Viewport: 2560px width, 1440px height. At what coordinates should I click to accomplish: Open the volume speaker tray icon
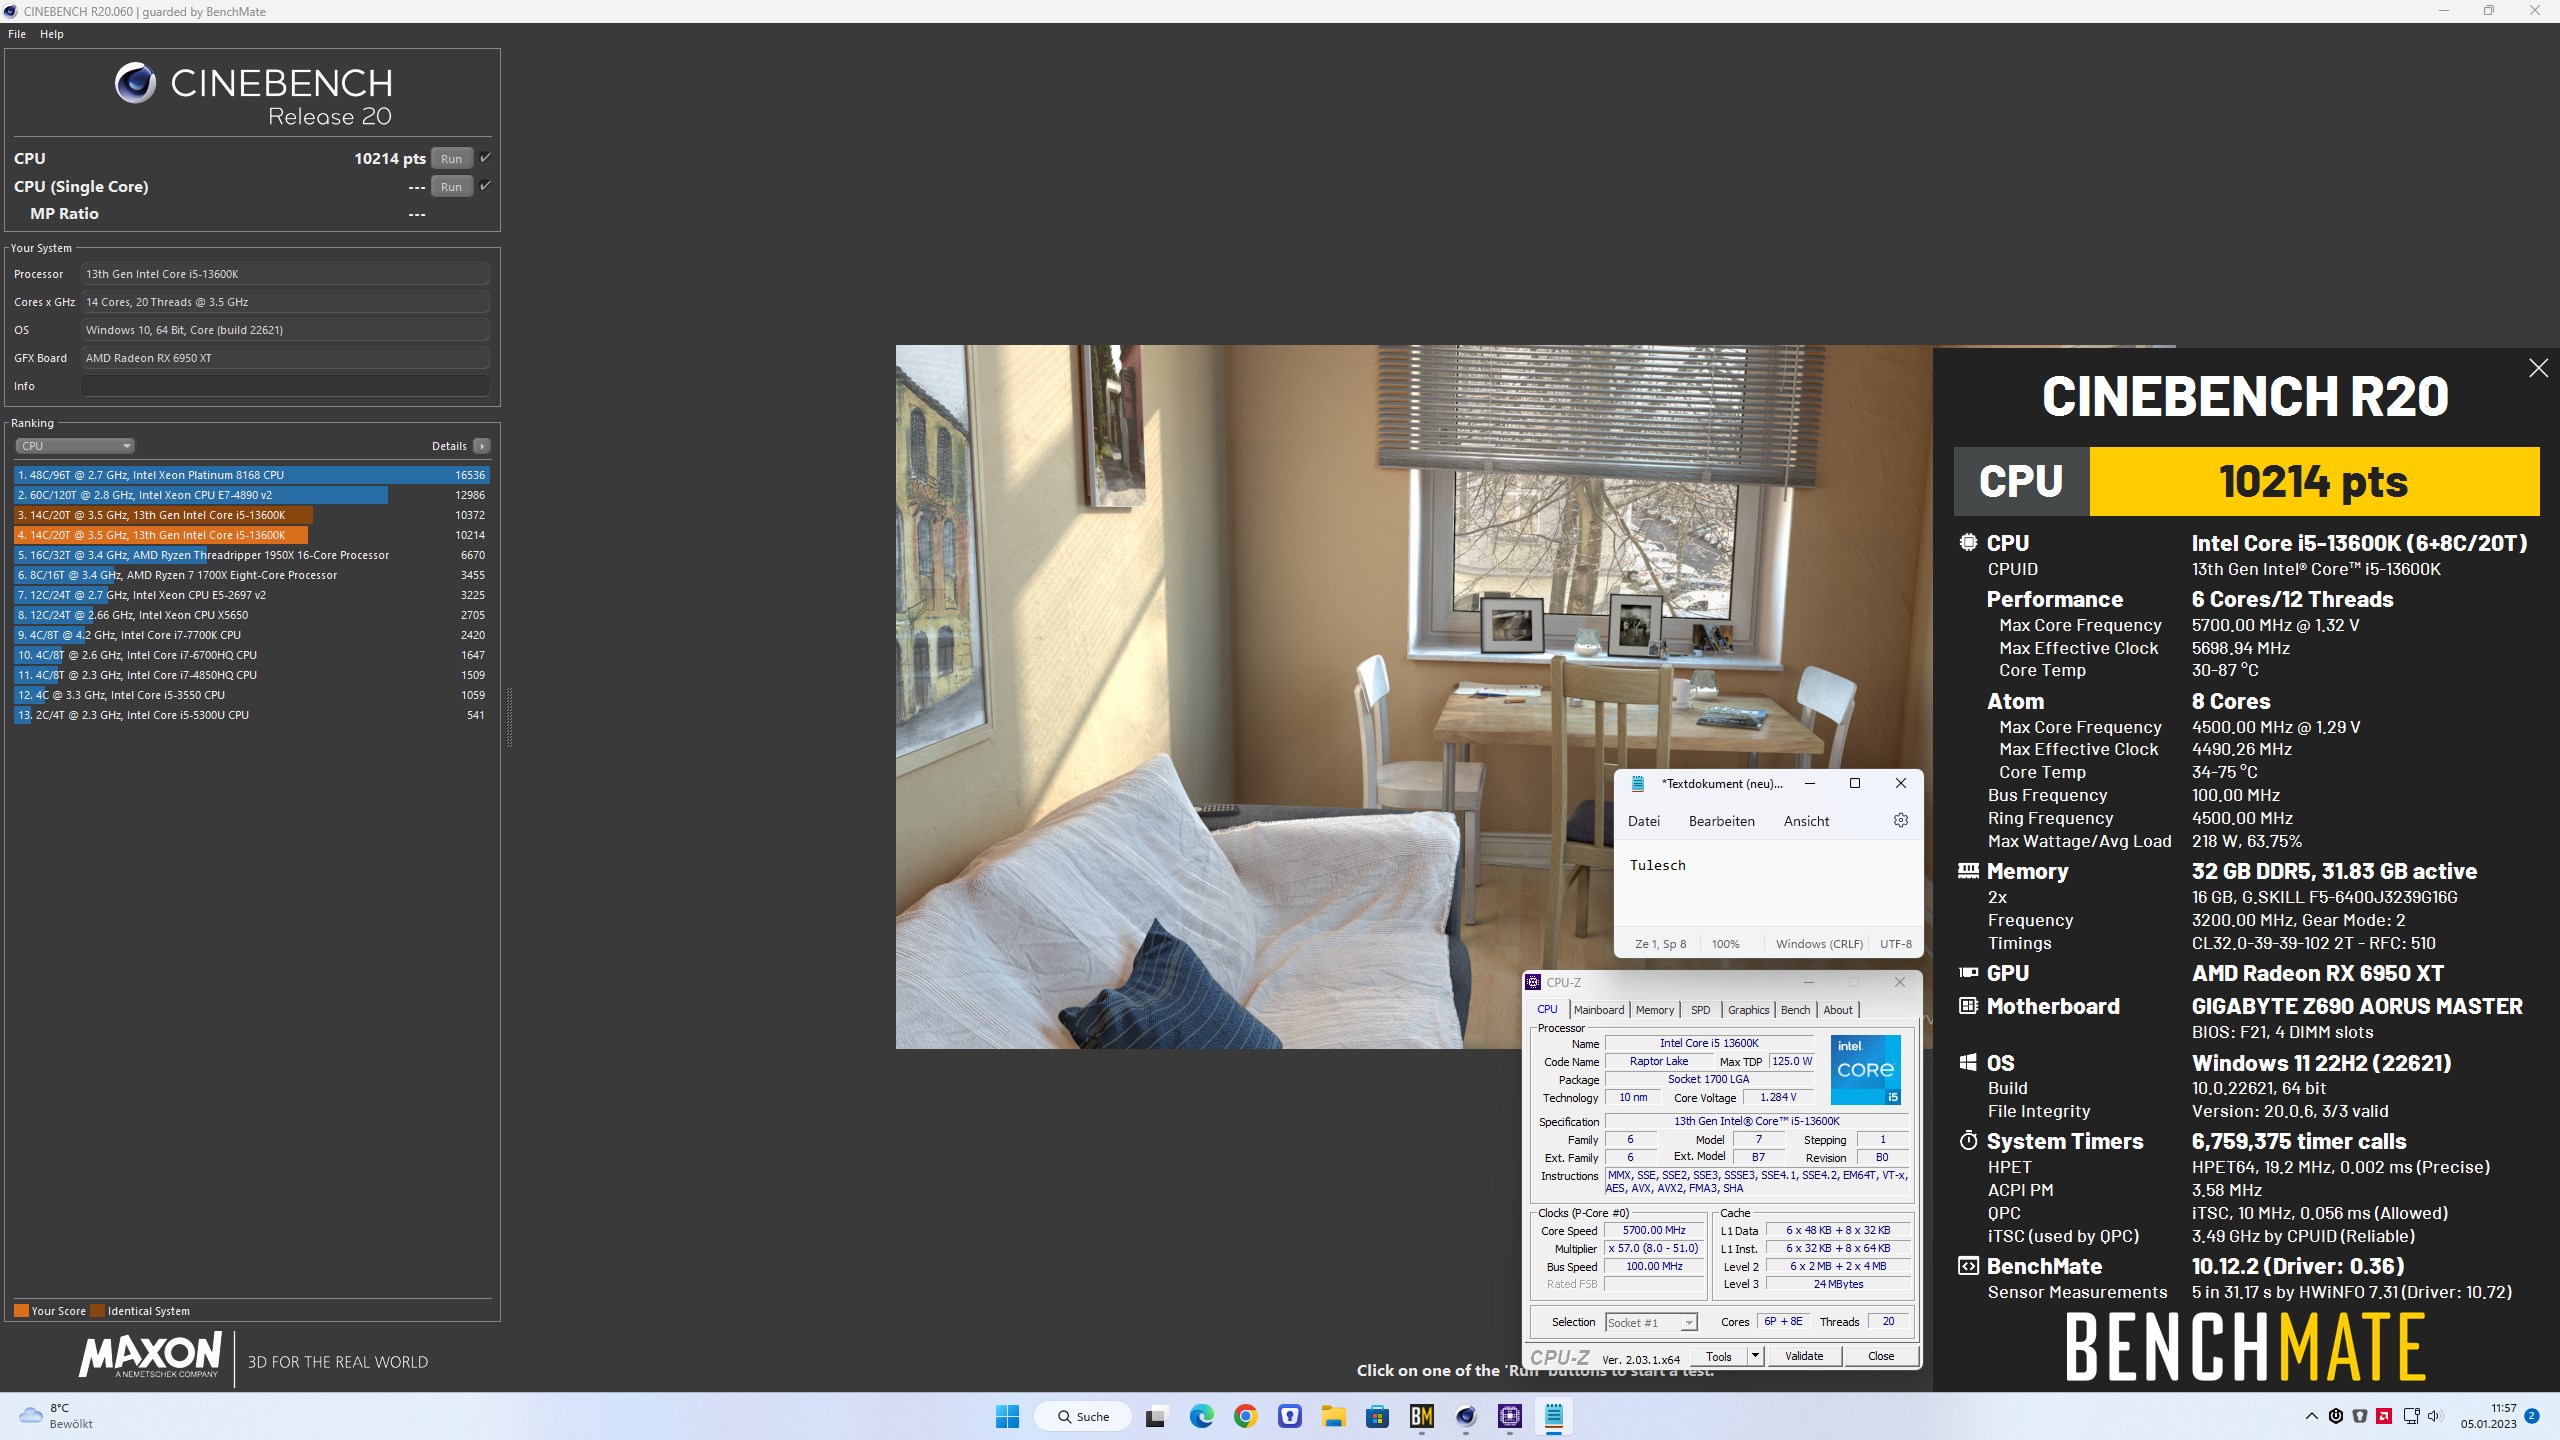click(2434, 1416)
